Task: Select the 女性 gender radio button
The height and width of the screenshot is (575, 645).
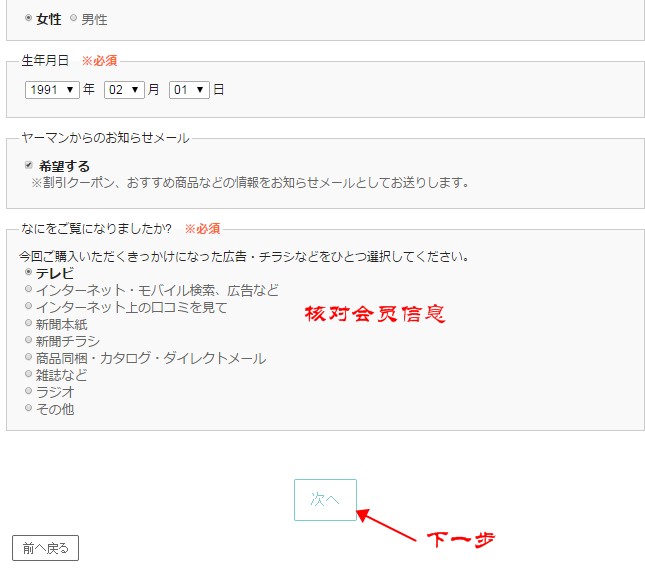Action: (28, 18)
